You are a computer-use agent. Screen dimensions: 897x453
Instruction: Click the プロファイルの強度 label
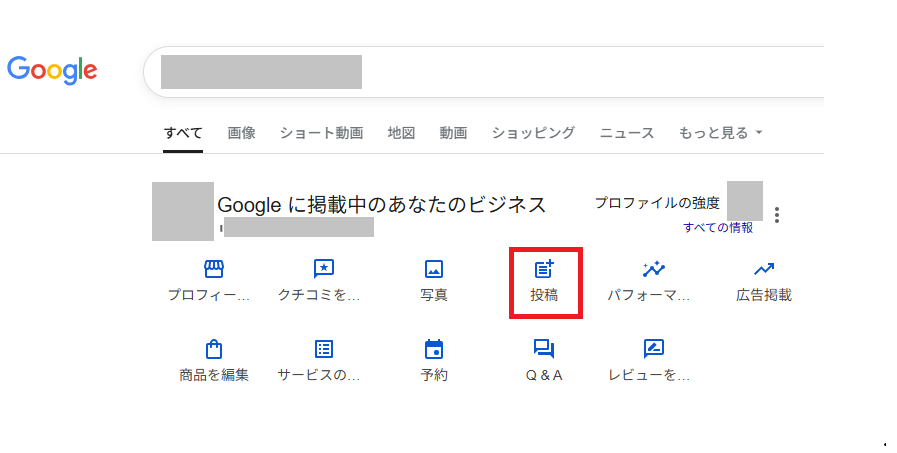click(x=657, y=203)
